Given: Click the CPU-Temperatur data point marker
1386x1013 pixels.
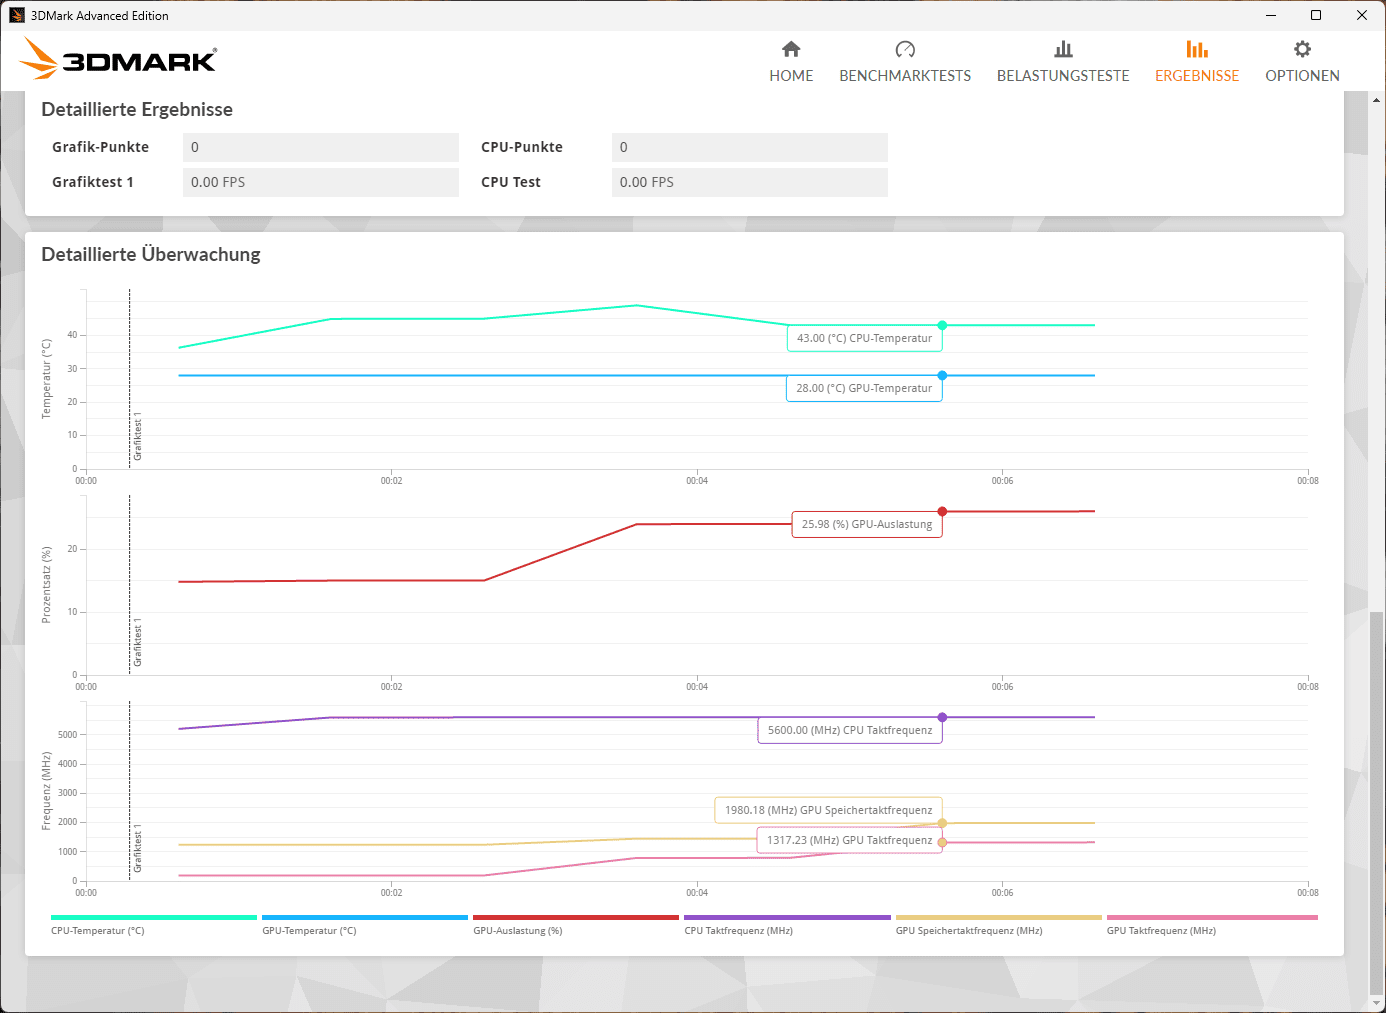Looking at the screenshot, I should [x=942, y=325].
